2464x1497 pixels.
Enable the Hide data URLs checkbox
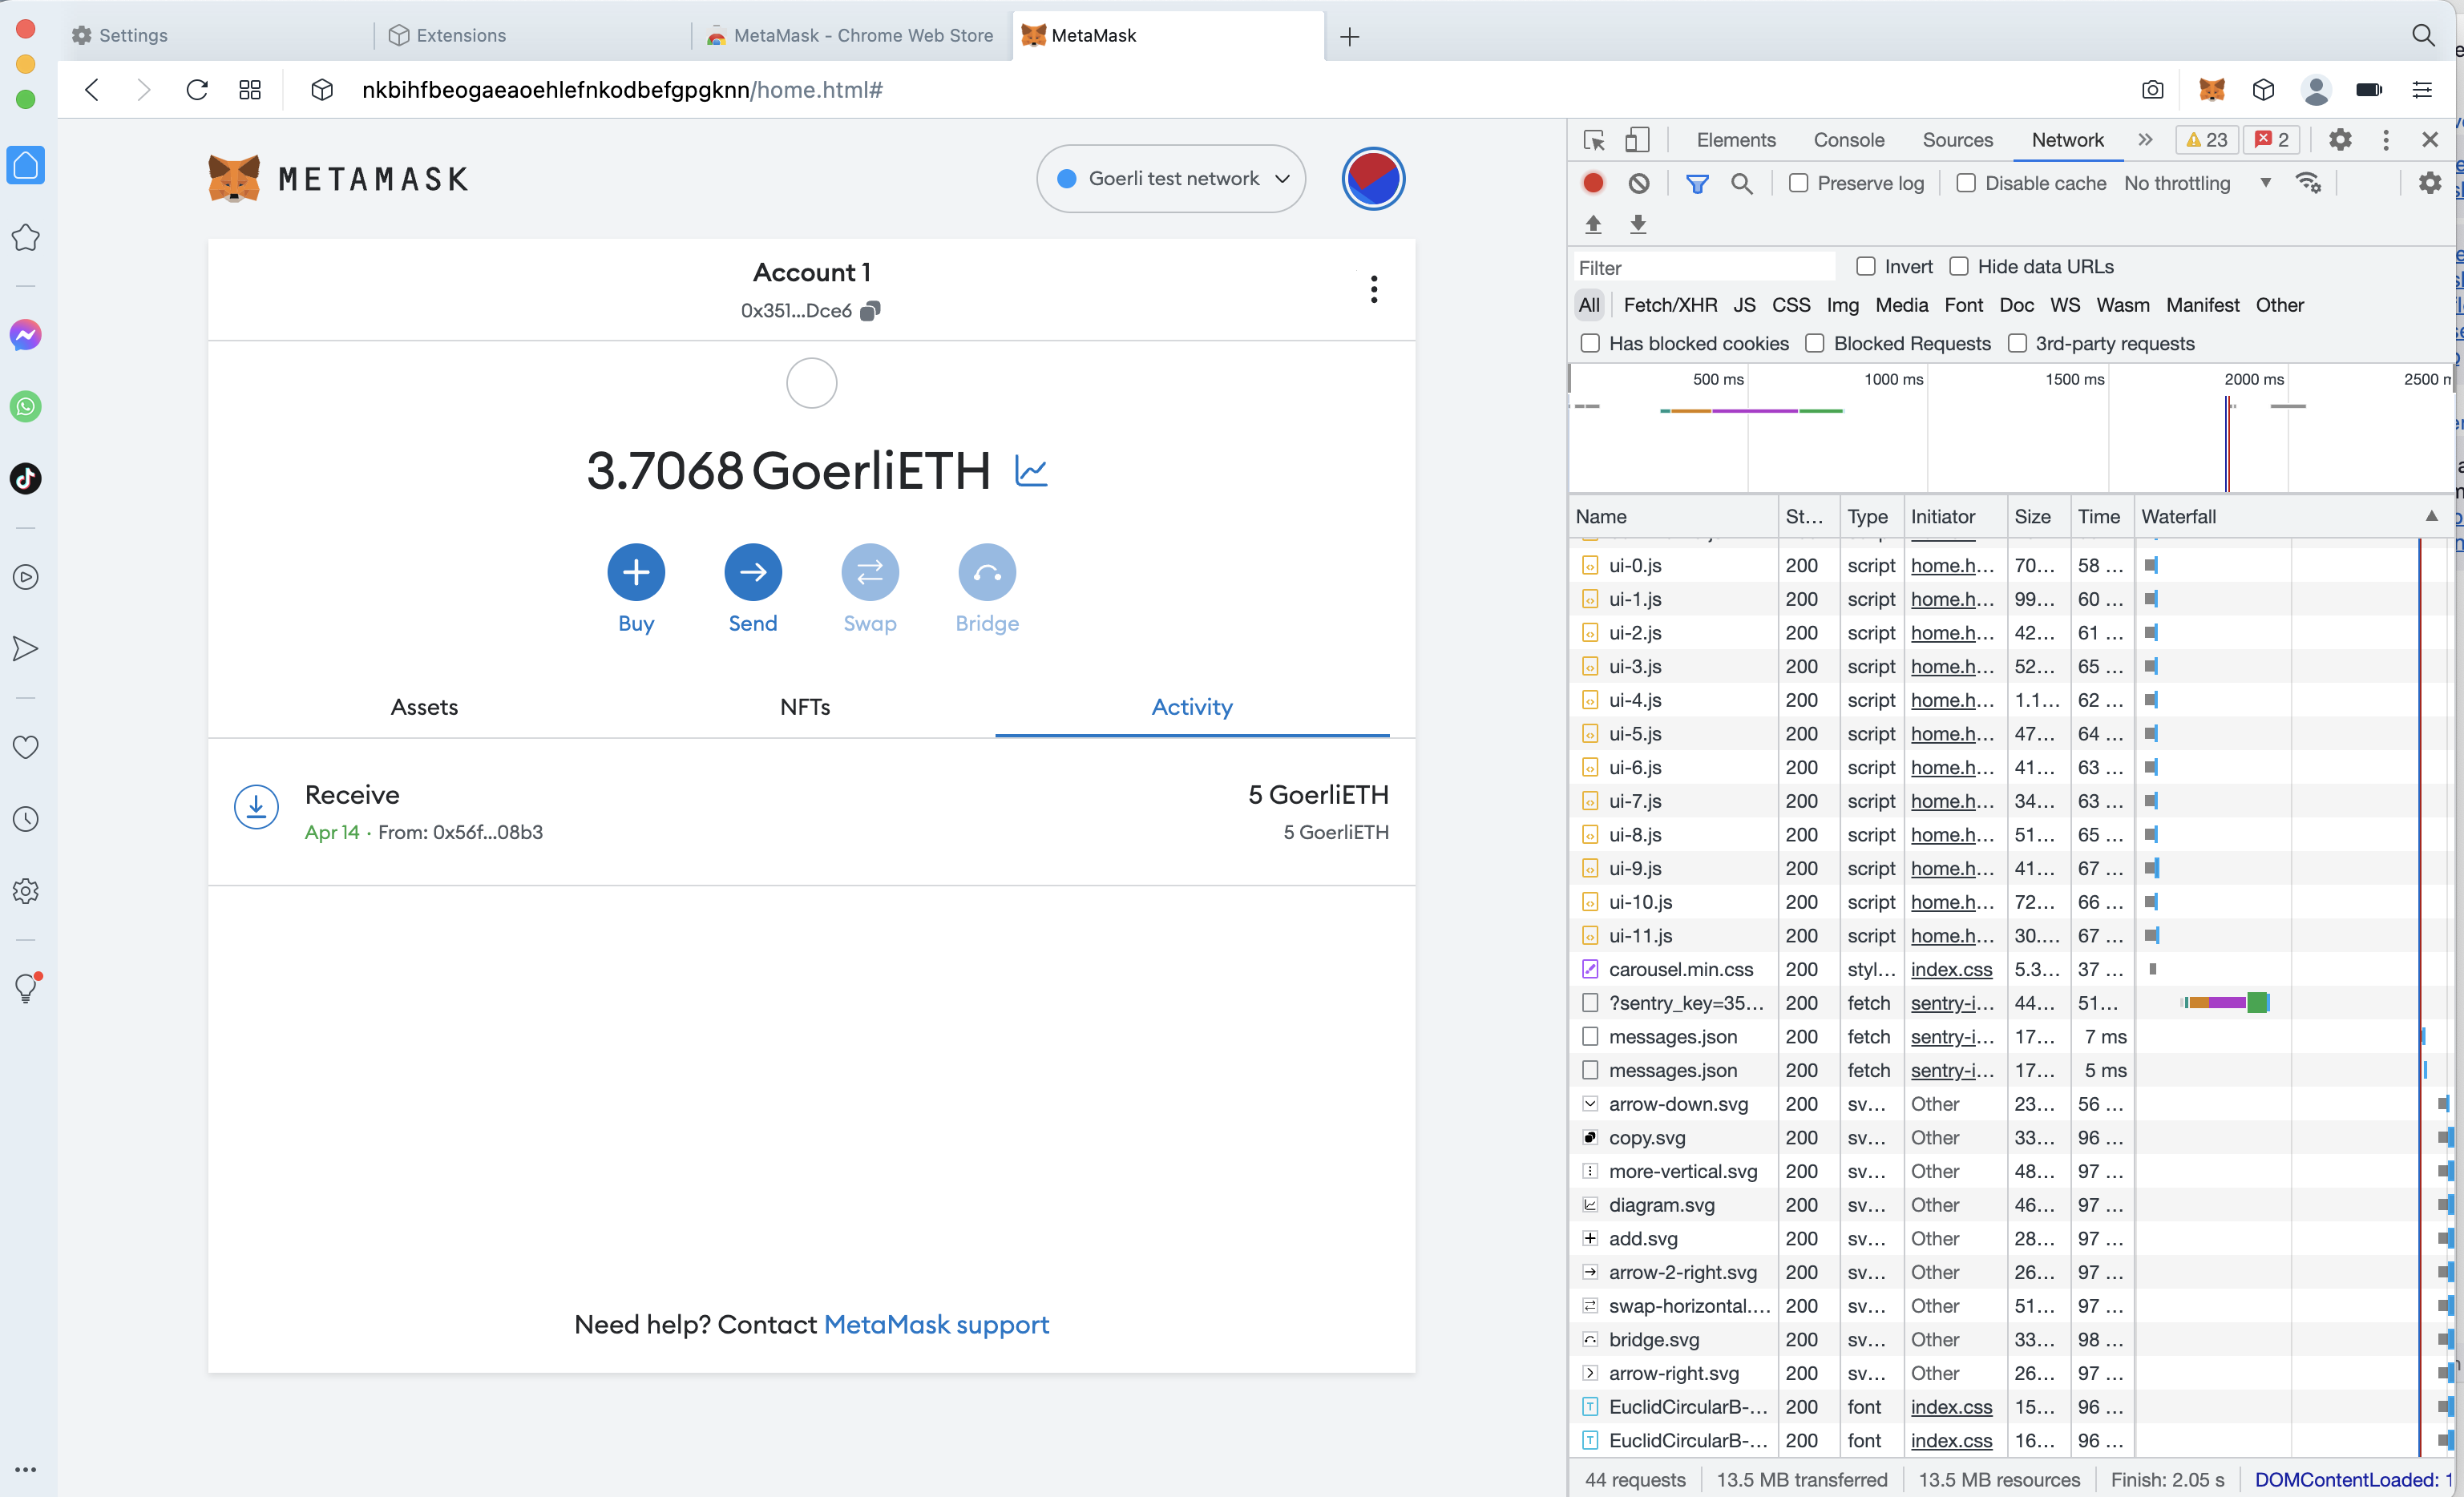(1959, 266)
